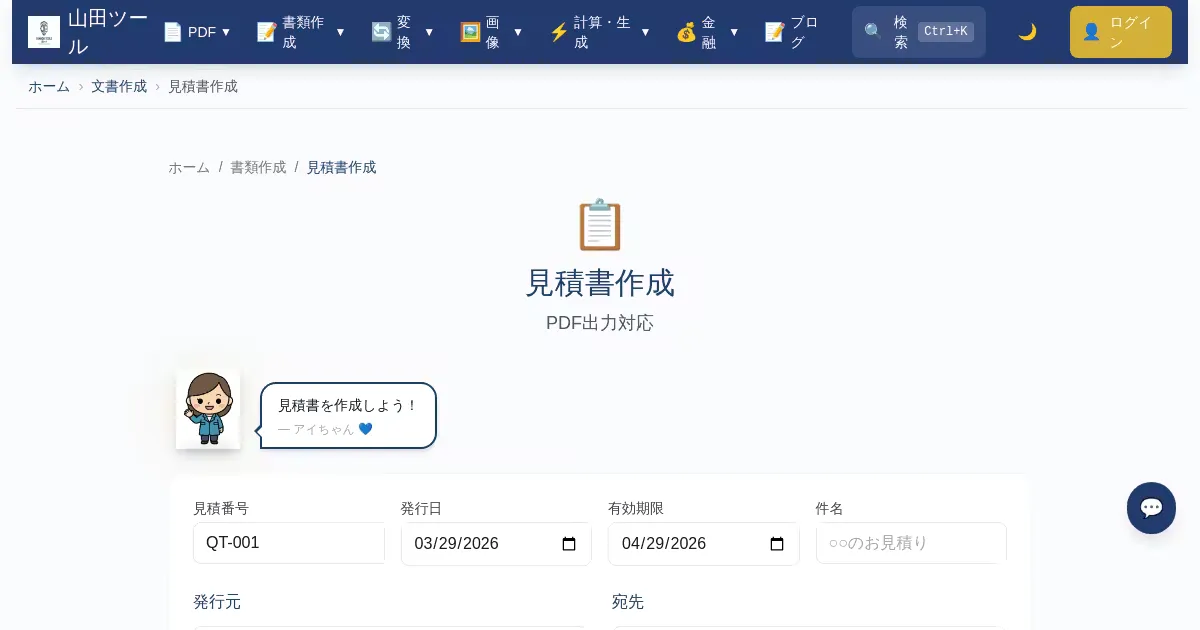This screenshot has height=630, width=1200.
Task: Open calendar picker for 有効期限 field
Action: tap(776, 544)
